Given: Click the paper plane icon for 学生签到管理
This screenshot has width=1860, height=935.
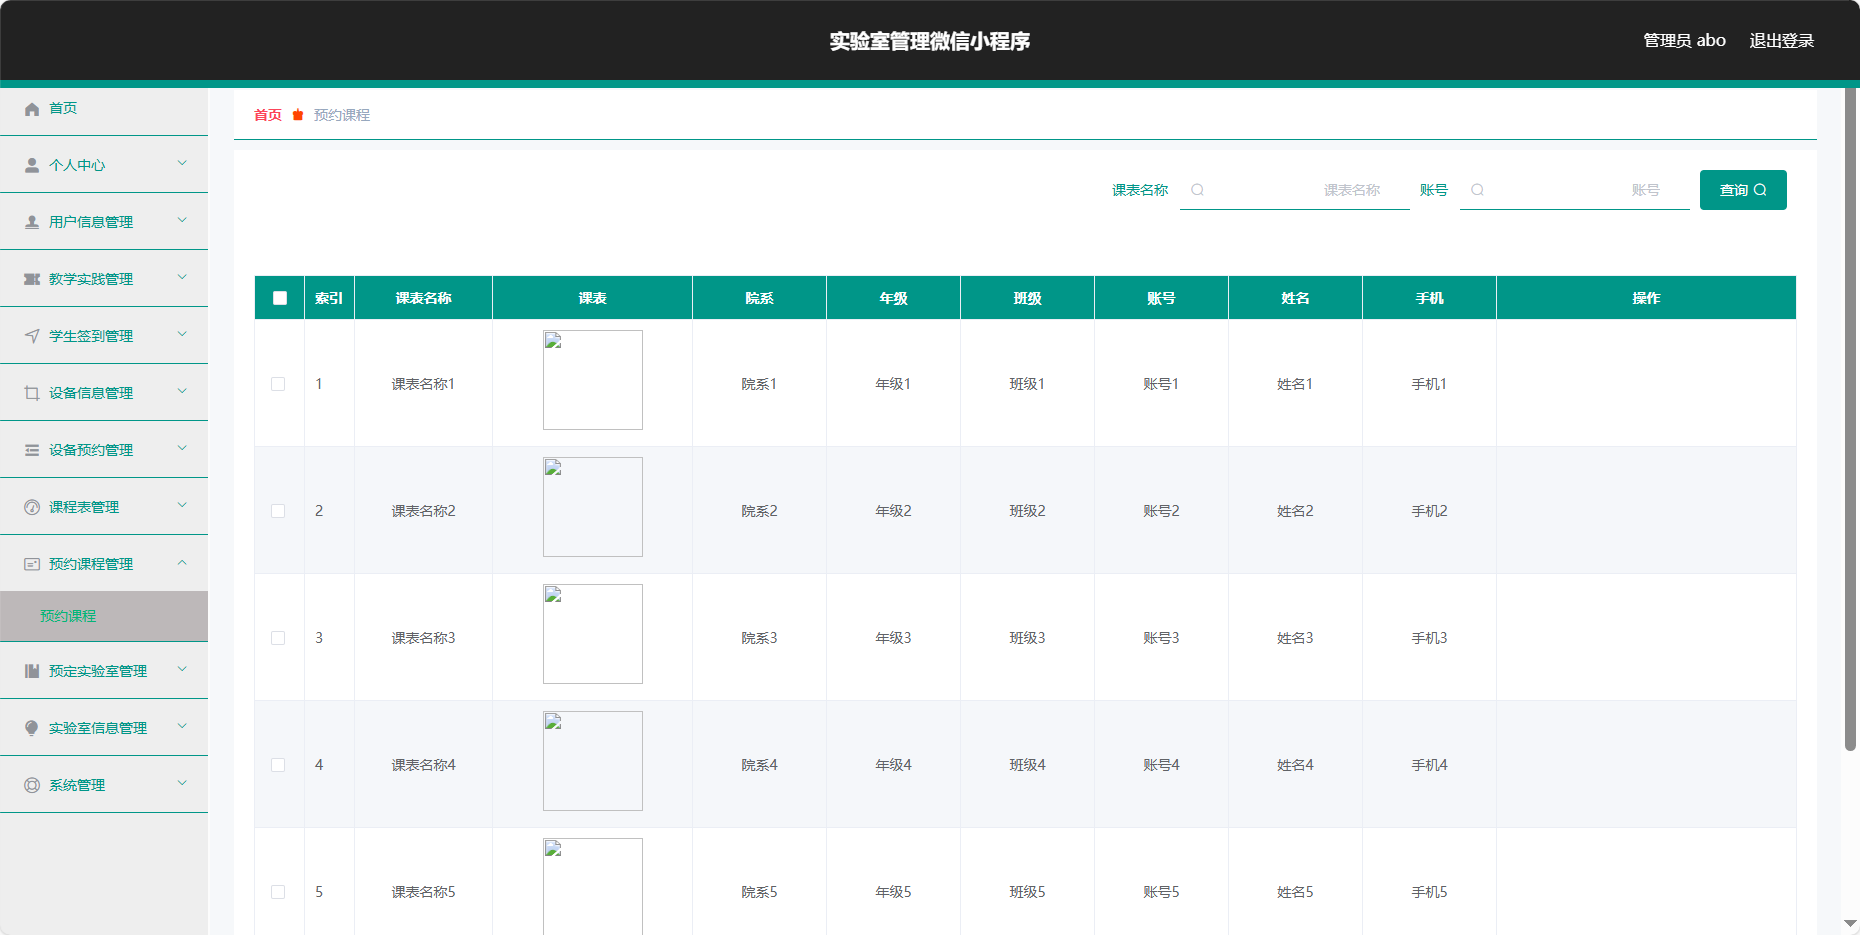Looking at the screenshot, I should (32, 337).
